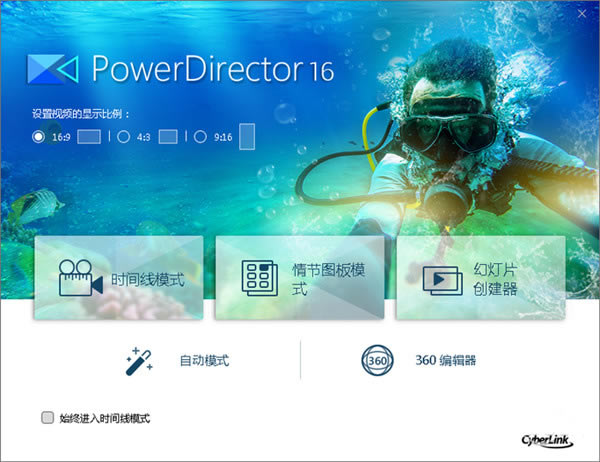Click the 设置视频的显示比例 label
The height and width of the screenshot is (462, 600).
point(81,114)
